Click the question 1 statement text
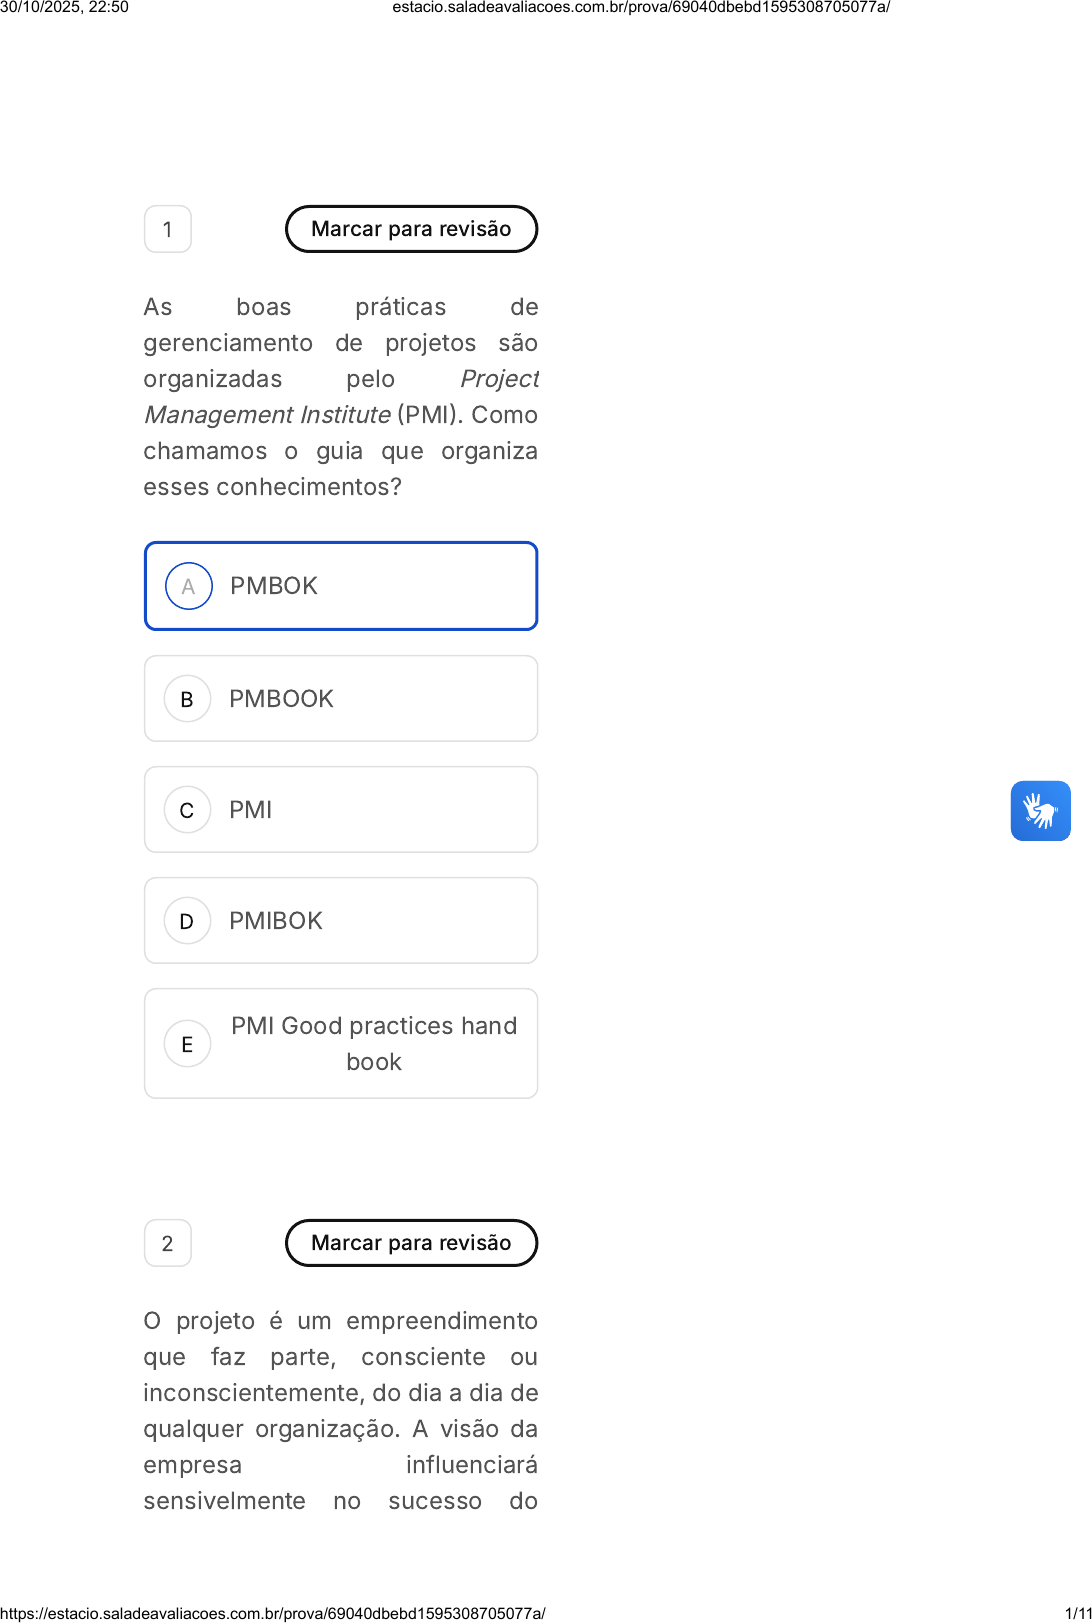Image resolution: width=1092 pixels, height=1623 pixels. (x=341, y=397)
